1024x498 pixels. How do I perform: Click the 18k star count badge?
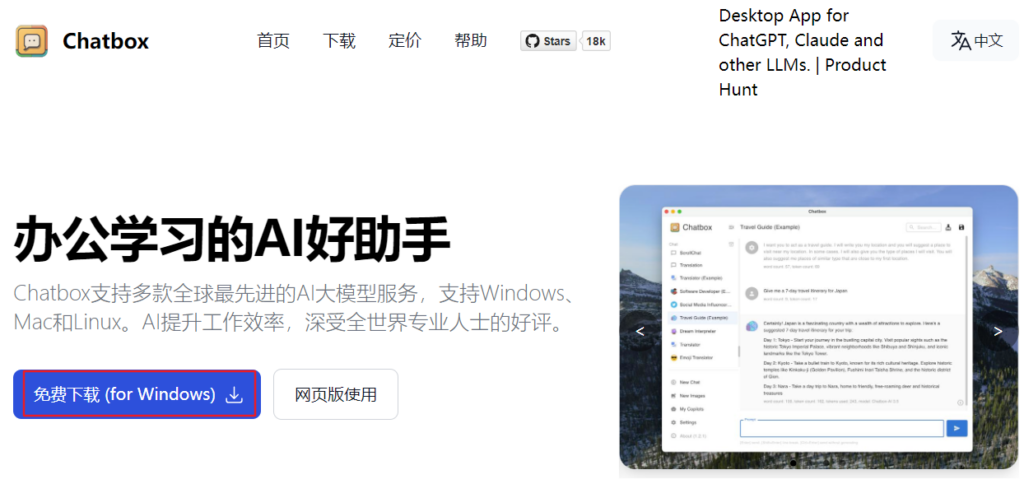[596, 41]
